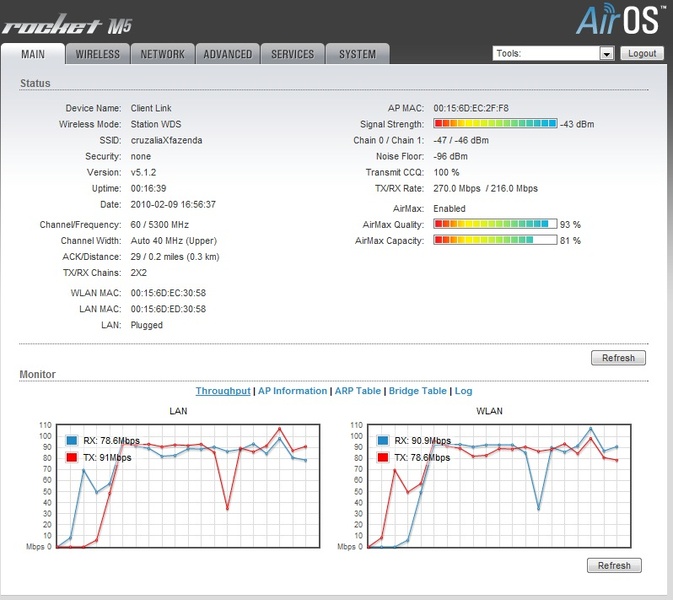673x600 pixels.
Task: Click the Security value 'none'
Action: (x=141, y=156)
